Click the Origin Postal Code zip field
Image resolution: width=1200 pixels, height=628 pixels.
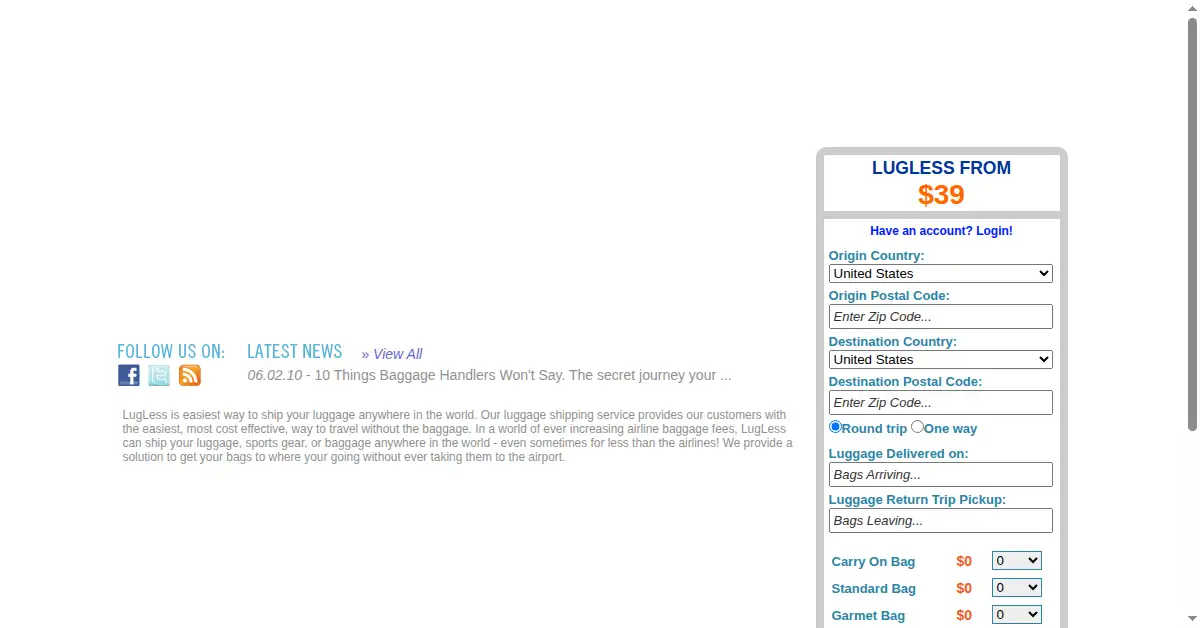[941, 317]
